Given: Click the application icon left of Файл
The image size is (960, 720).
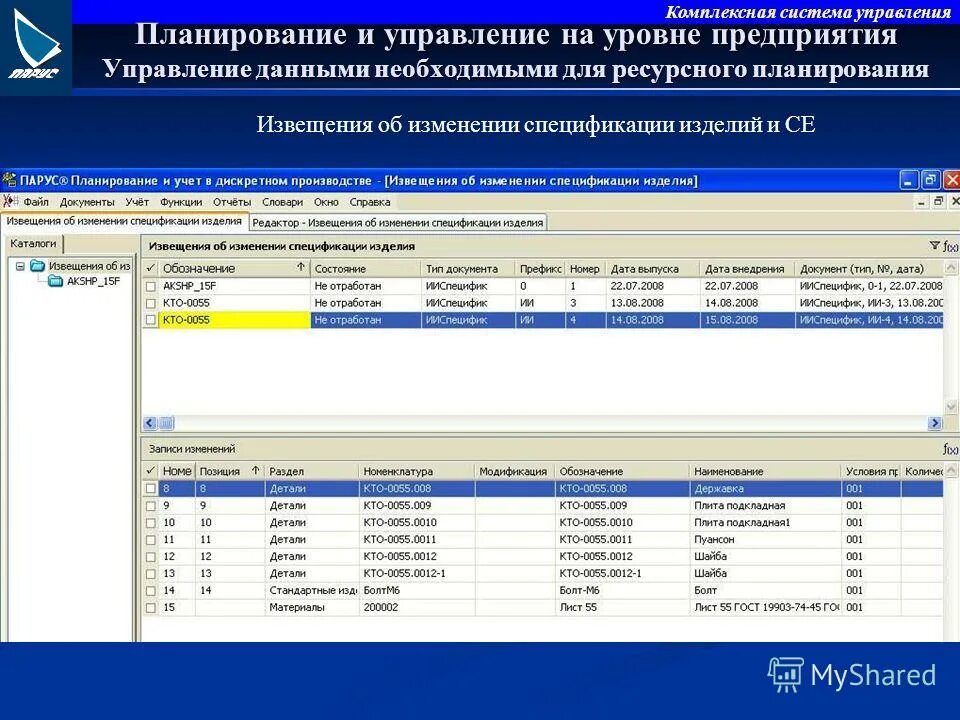Looking at the screenshot, I should click(x=10, y=201).
